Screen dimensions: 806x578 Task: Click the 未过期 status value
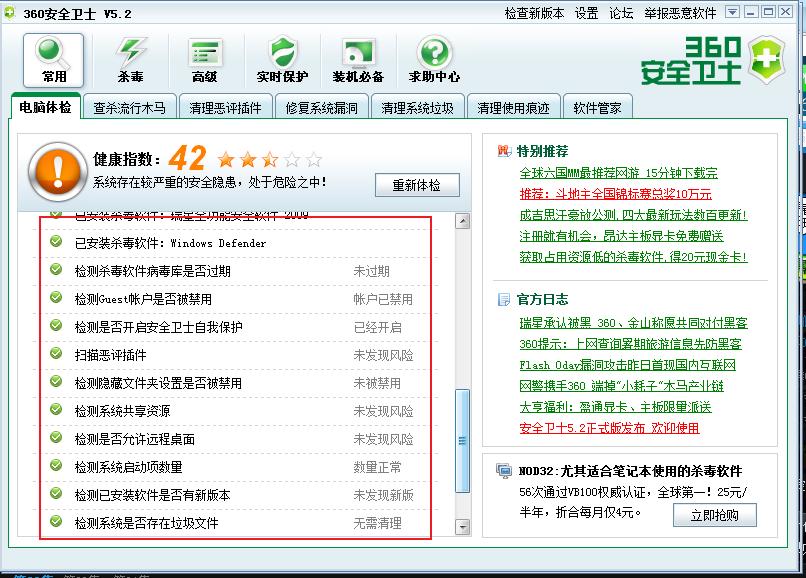coord(371,272)
